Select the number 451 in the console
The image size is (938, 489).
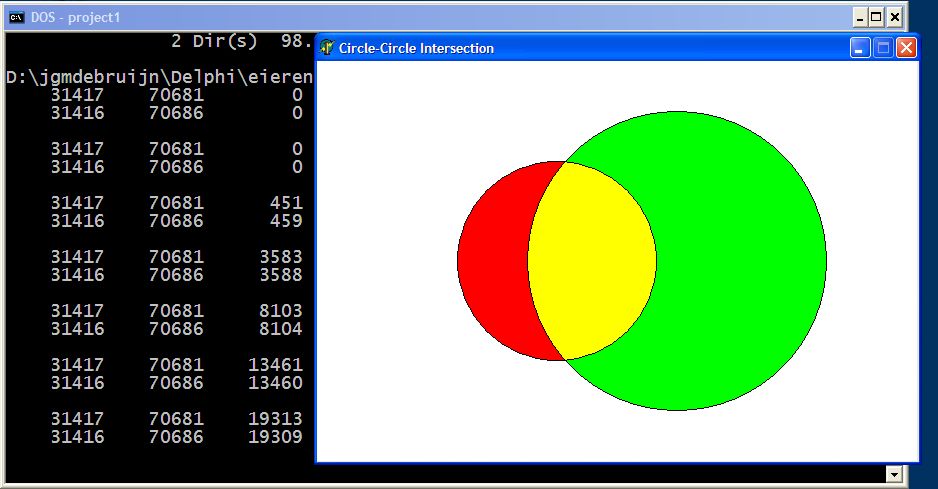click(286, 203)
